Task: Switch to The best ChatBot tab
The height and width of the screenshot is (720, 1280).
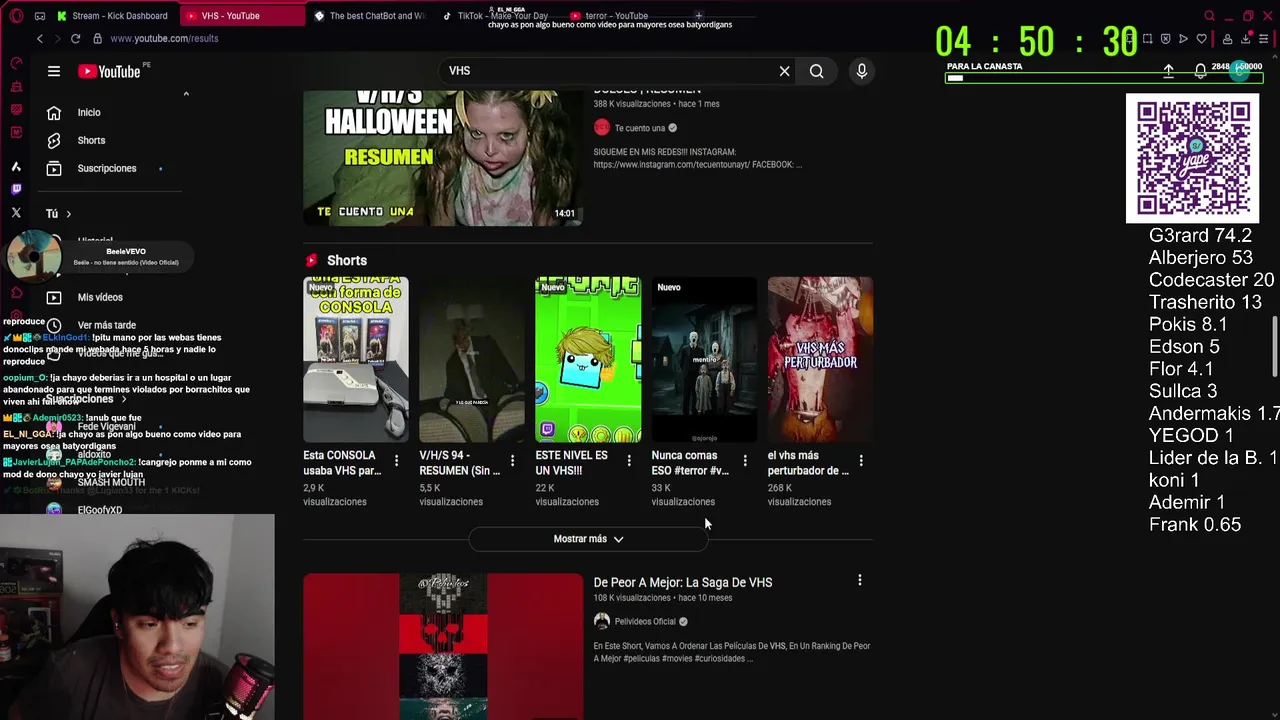Action: 370,16
